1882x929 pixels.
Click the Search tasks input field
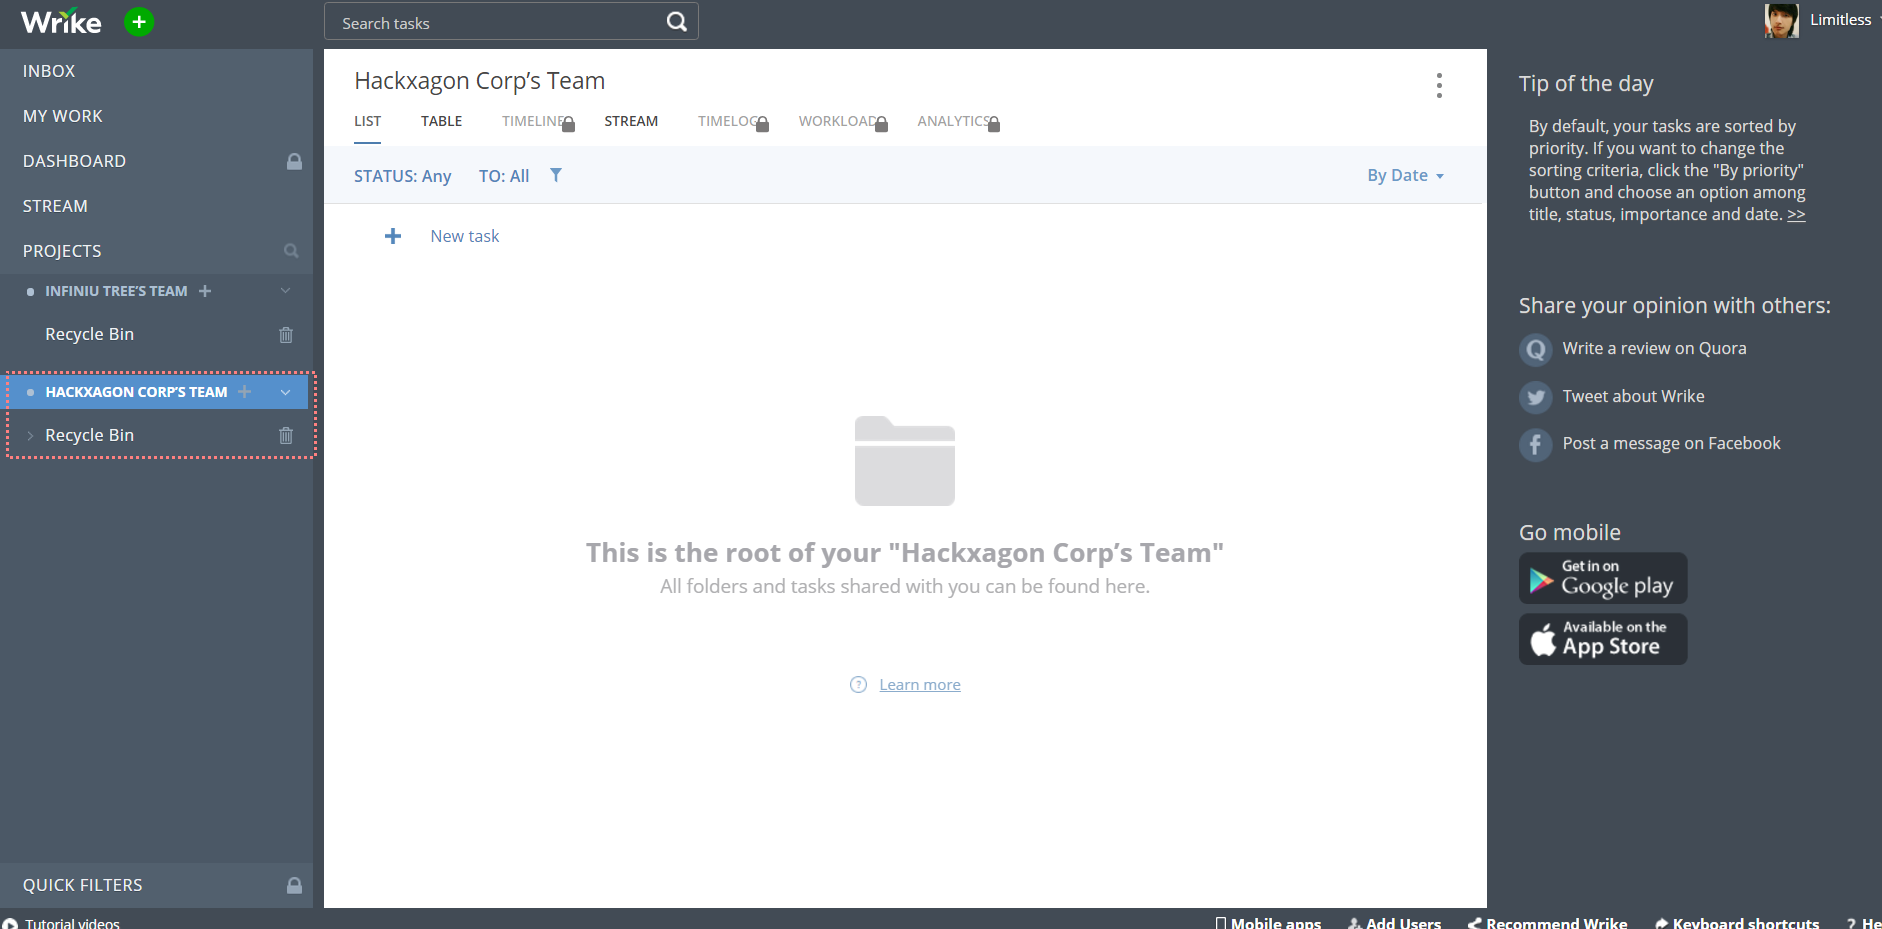[495, 23]
